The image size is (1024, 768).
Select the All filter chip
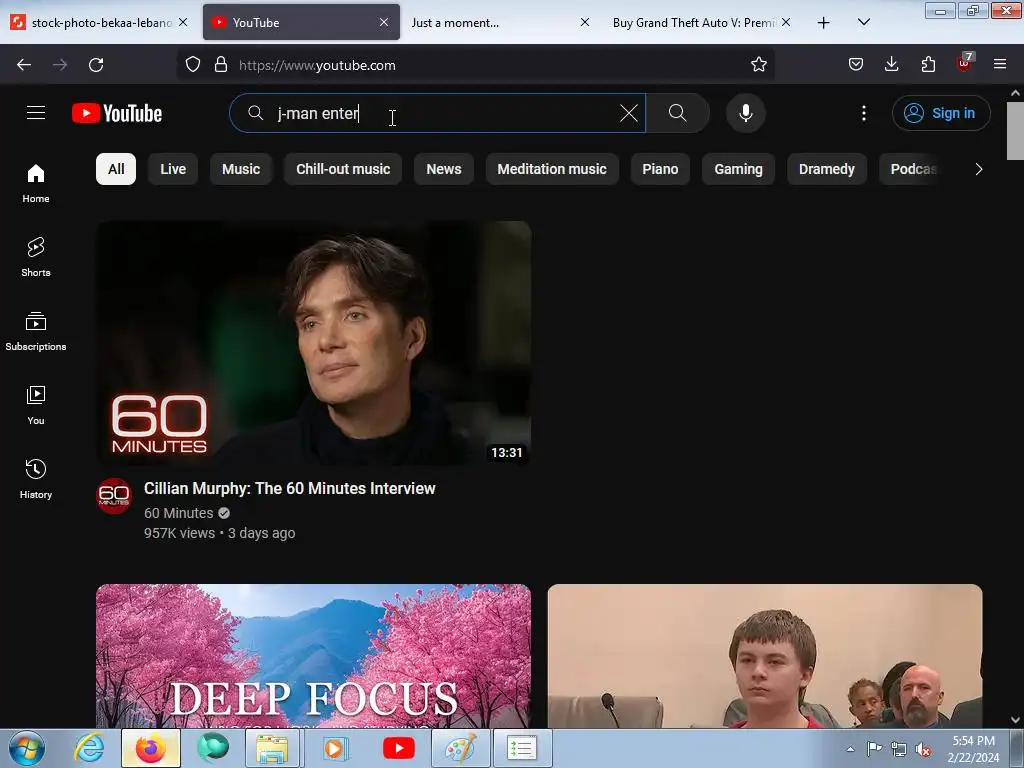click(116, 169)
